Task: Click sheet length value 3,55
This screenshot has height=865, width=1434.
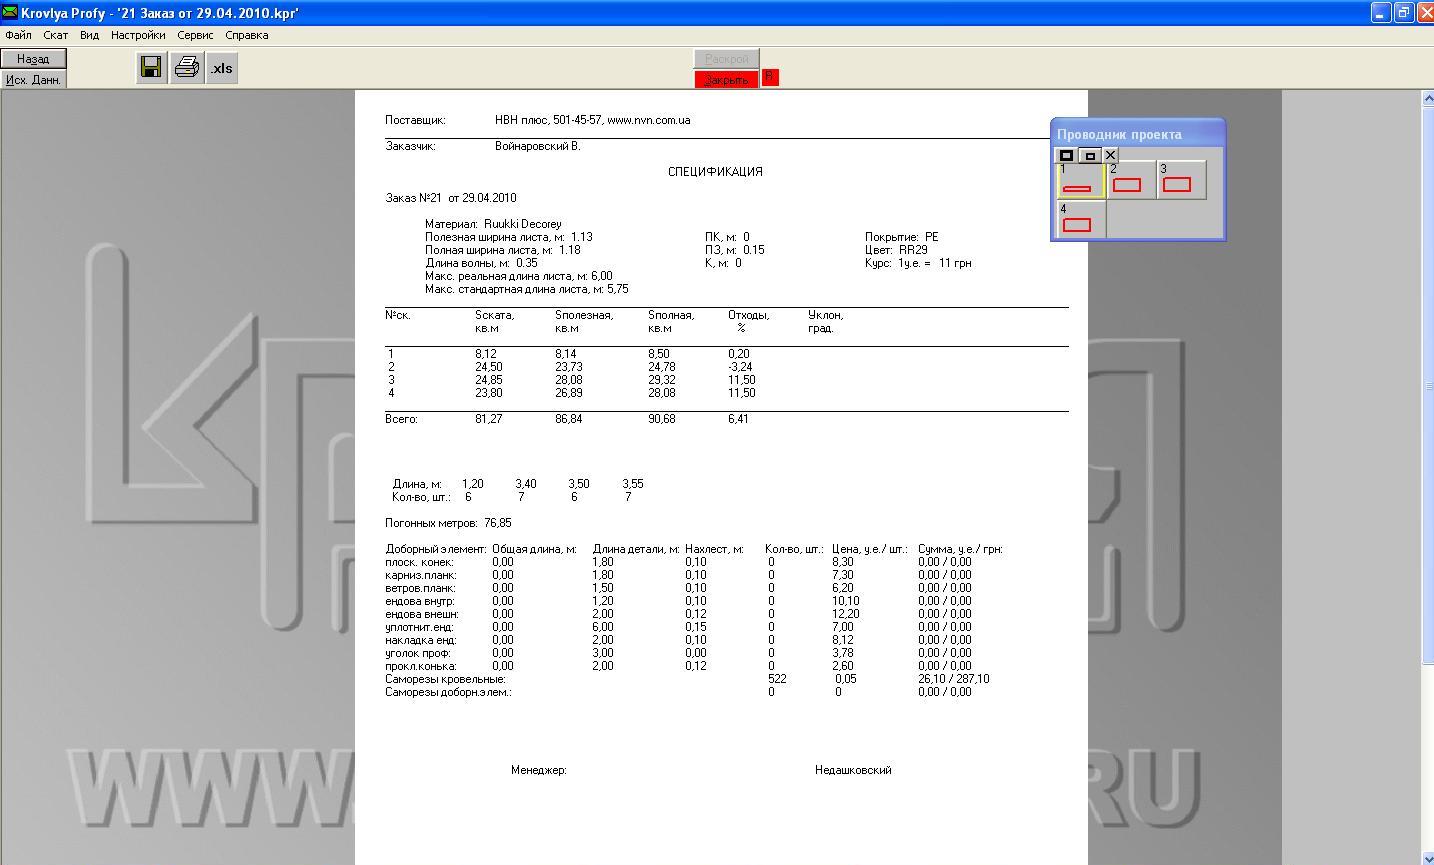Action: click(633, 484)
